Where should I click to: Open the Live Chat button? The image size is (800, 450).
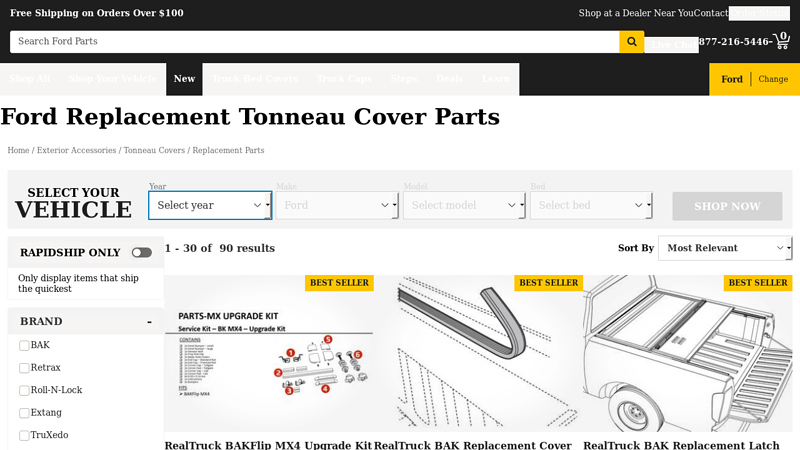[671, 45]
